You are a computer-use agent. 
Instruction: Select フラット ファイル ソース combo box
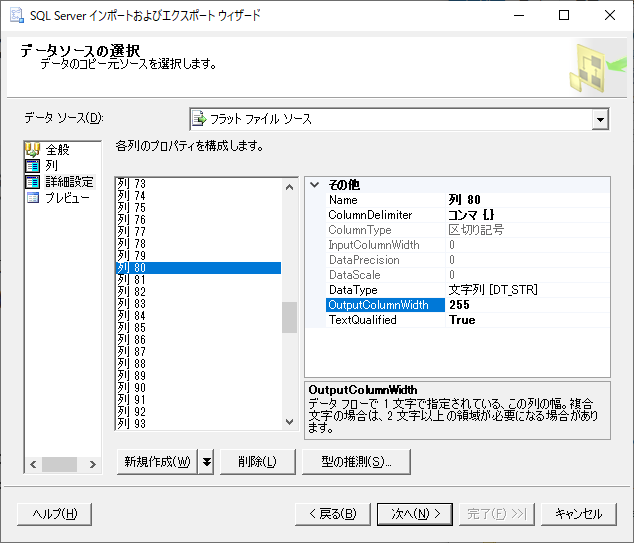pyautogui.click(x=399, y=119)
